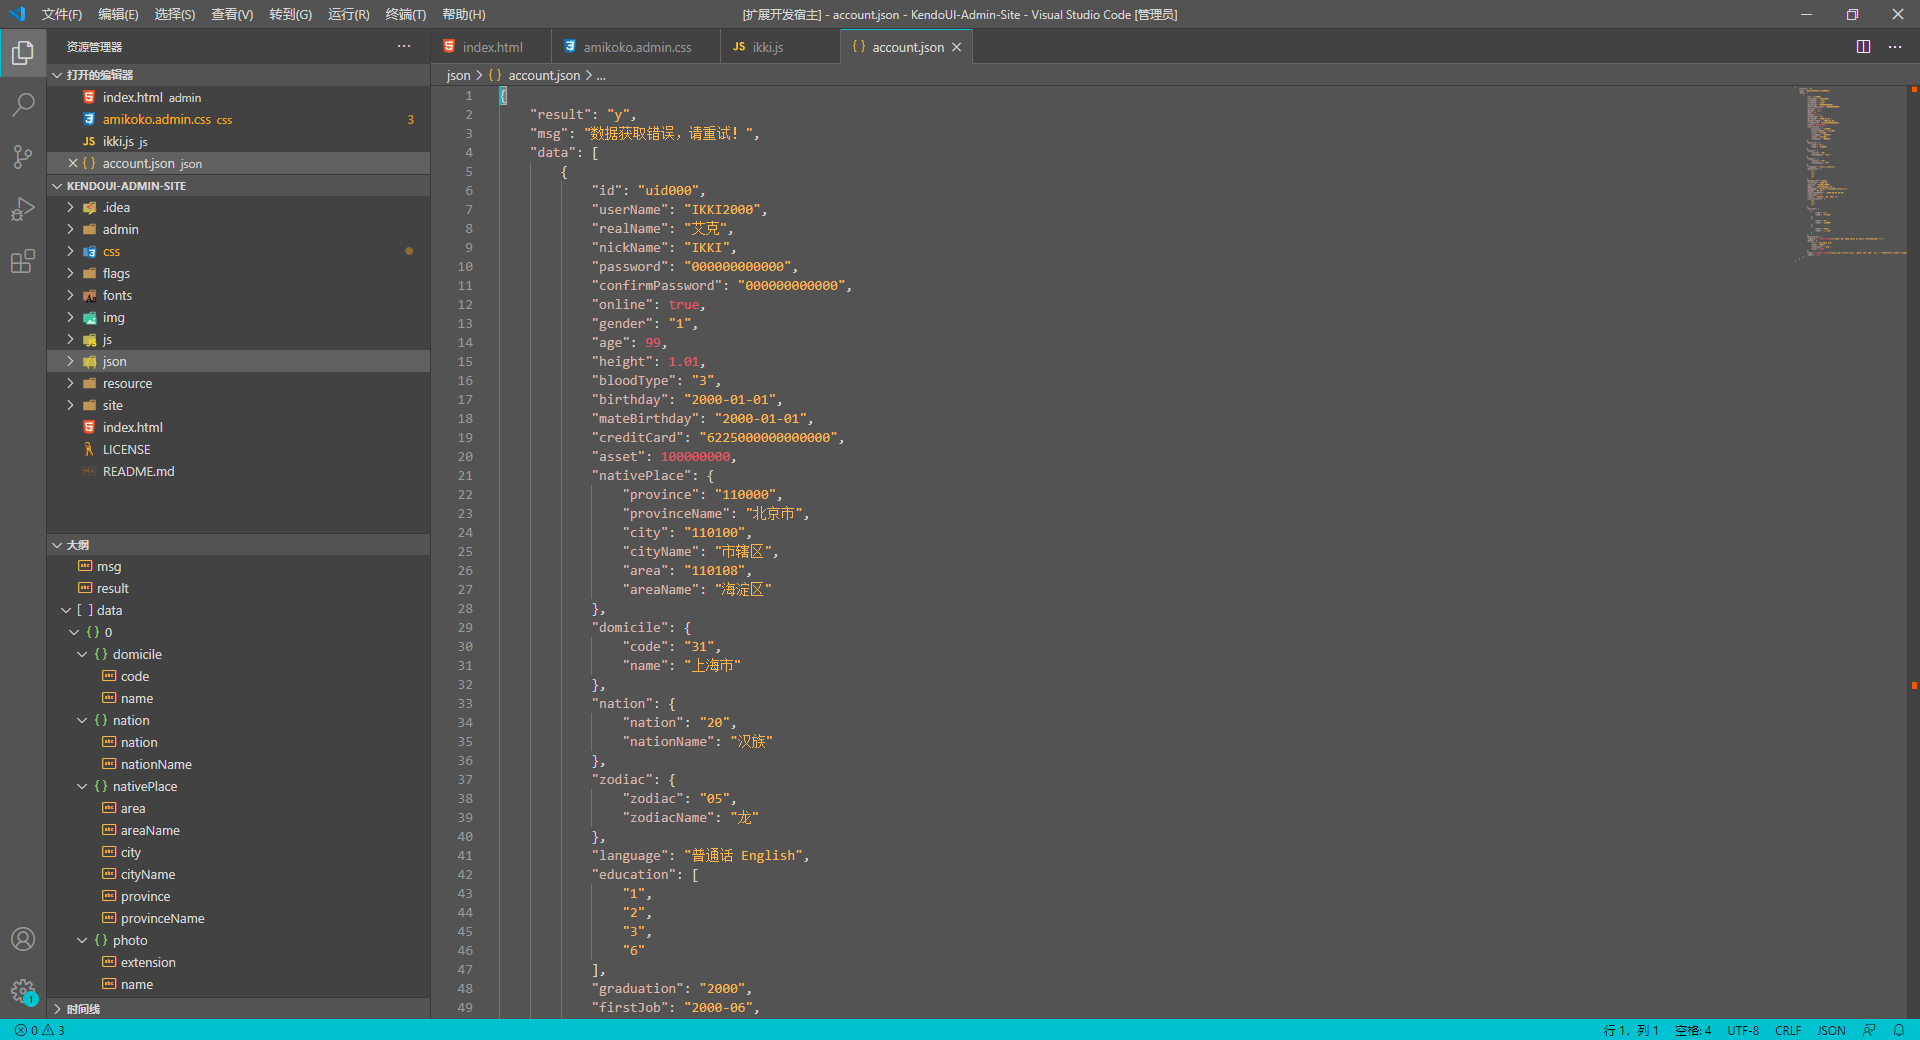
Task: Open the 转到(G) menu
Action: [290, 14]
